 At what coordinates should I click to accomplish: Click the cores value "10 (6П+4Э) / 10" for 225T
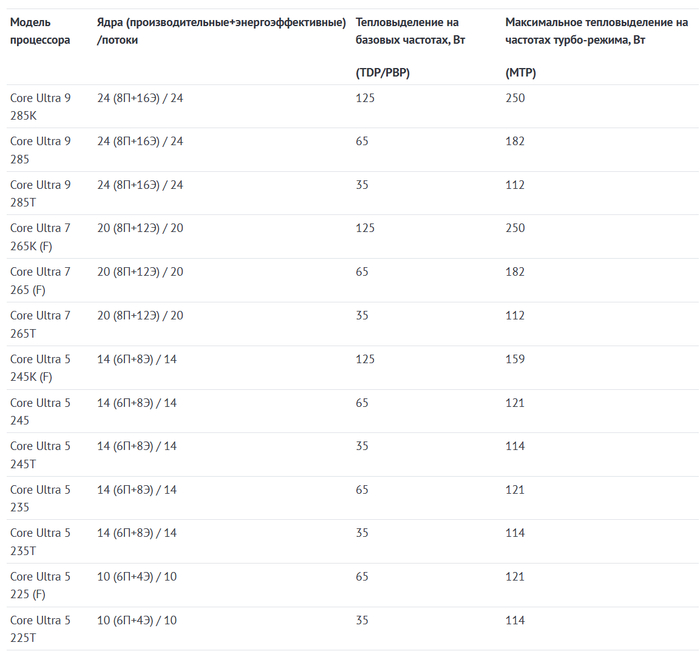137,620
